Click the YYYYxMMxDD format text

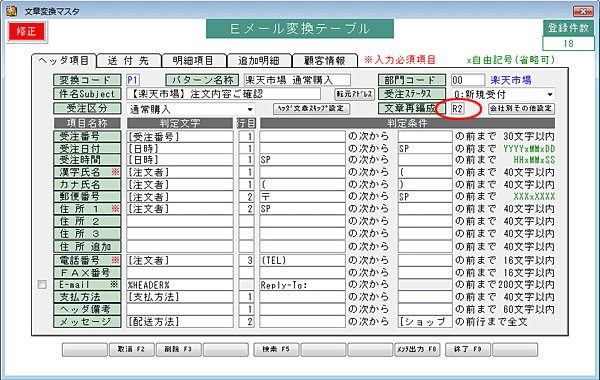pyautogui.click(x=529, y=148)
